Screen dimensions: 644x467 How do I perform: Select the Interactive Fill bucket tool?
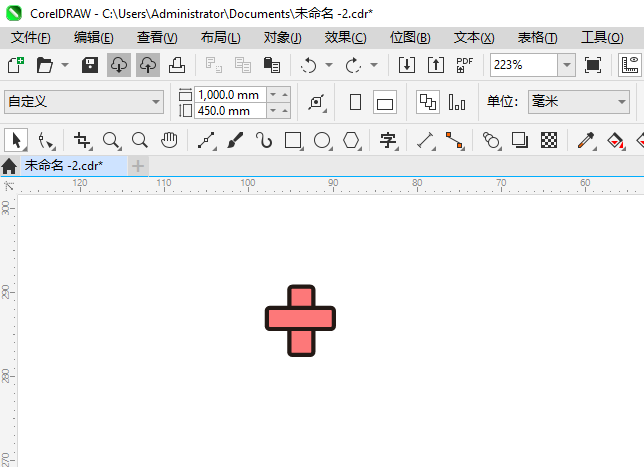pyautogui.click(x=615, y=140)
